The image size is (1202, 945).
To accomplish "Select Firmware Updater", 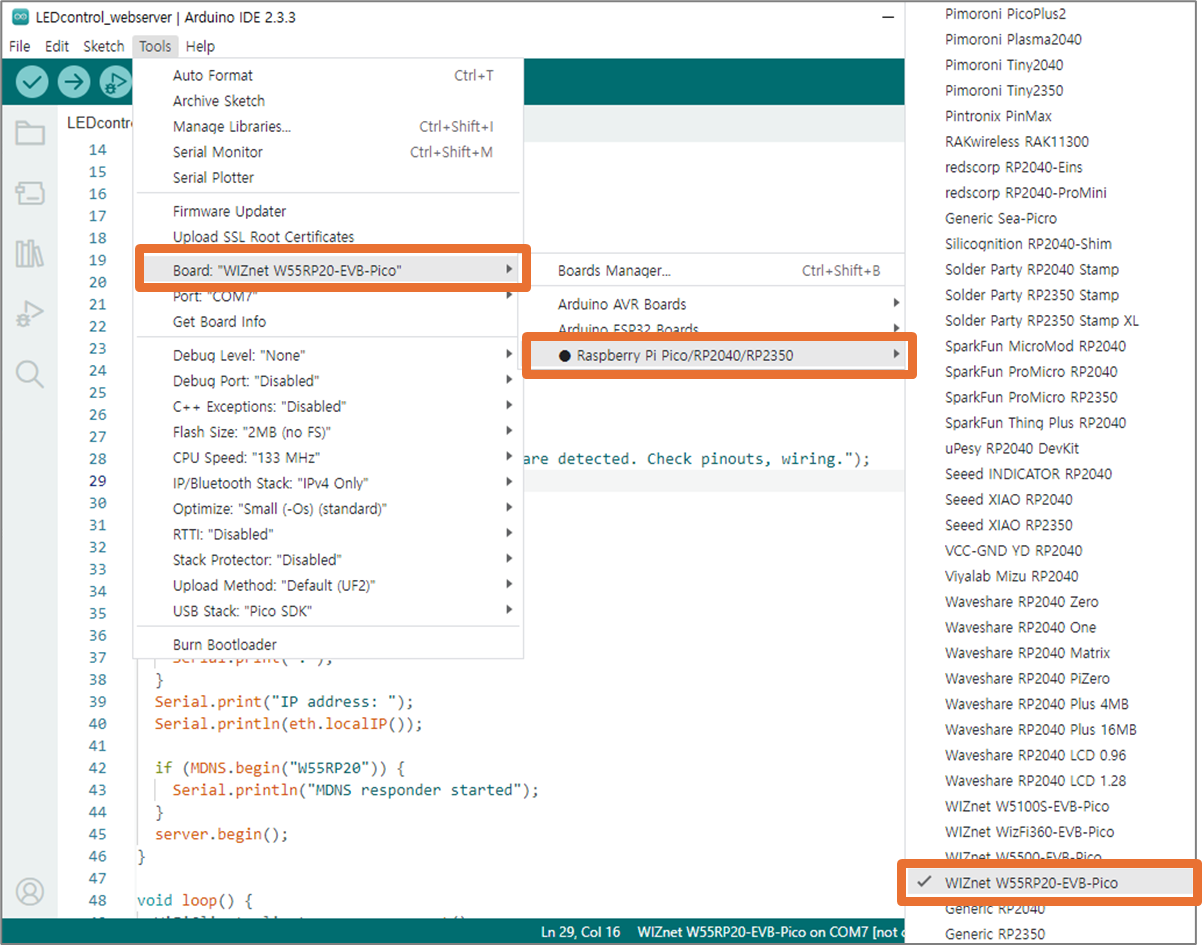I will click(328, 212).
